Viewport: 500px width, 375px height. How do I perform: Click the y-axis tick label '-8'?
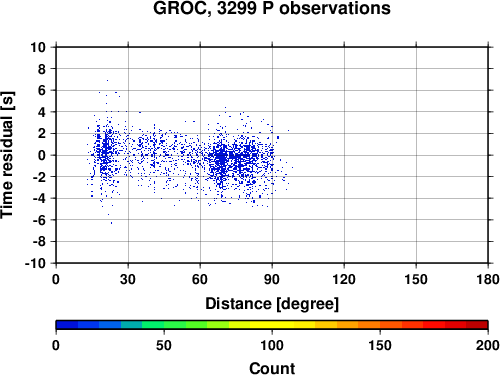pos(39,242)
